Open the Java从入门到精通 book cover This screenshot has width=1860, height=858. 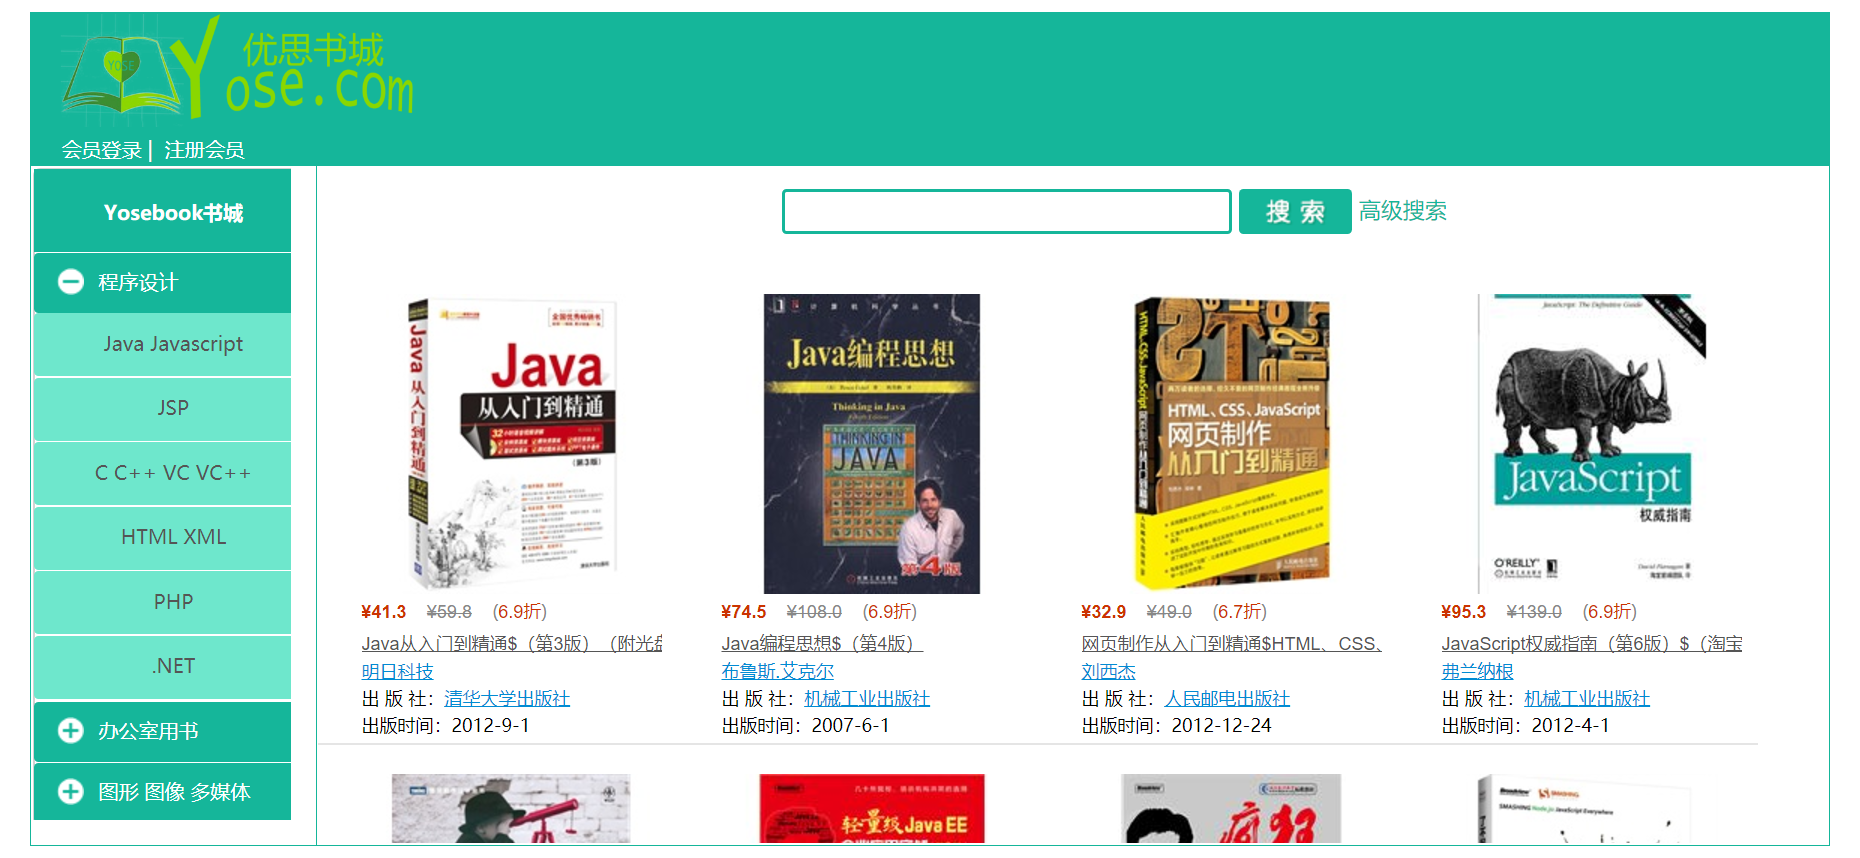(x=512, y=443)
